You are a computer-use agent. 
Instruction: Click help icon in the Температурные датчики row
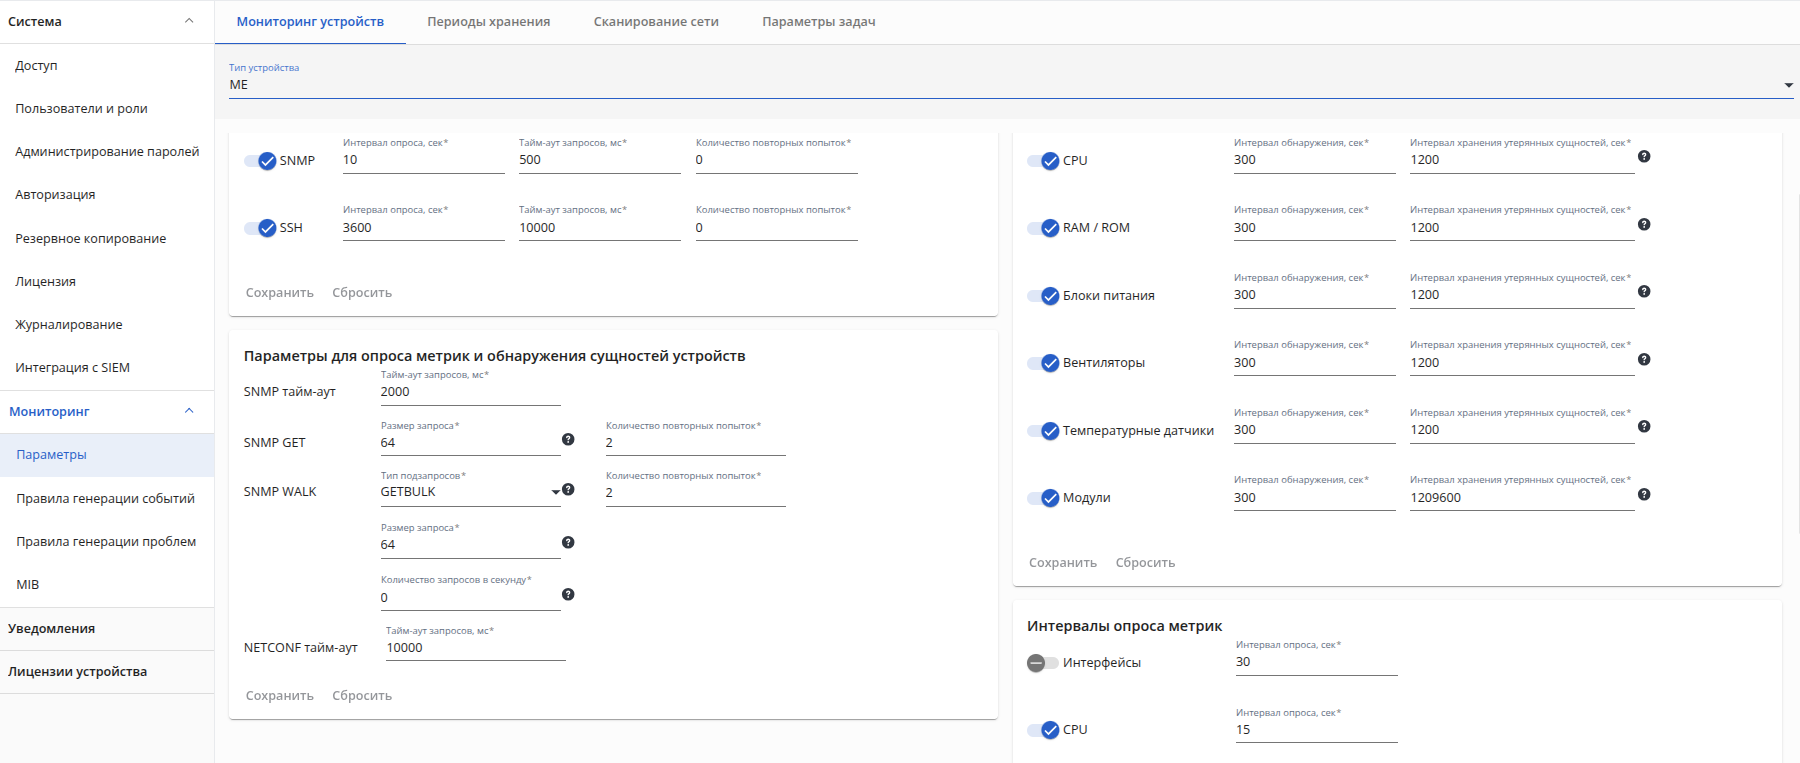(1644, 426)
